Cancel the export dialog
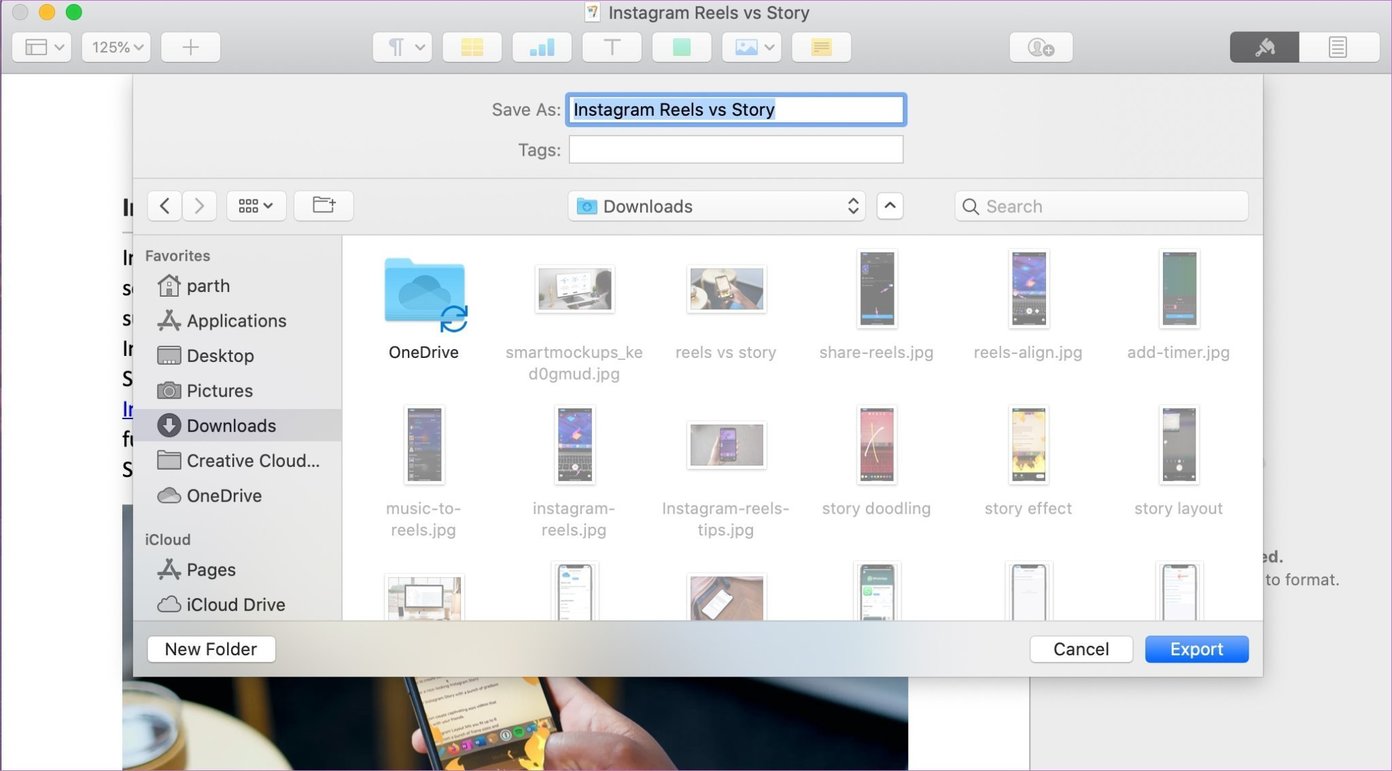The image size is (1392, 771). point(1081,649)
